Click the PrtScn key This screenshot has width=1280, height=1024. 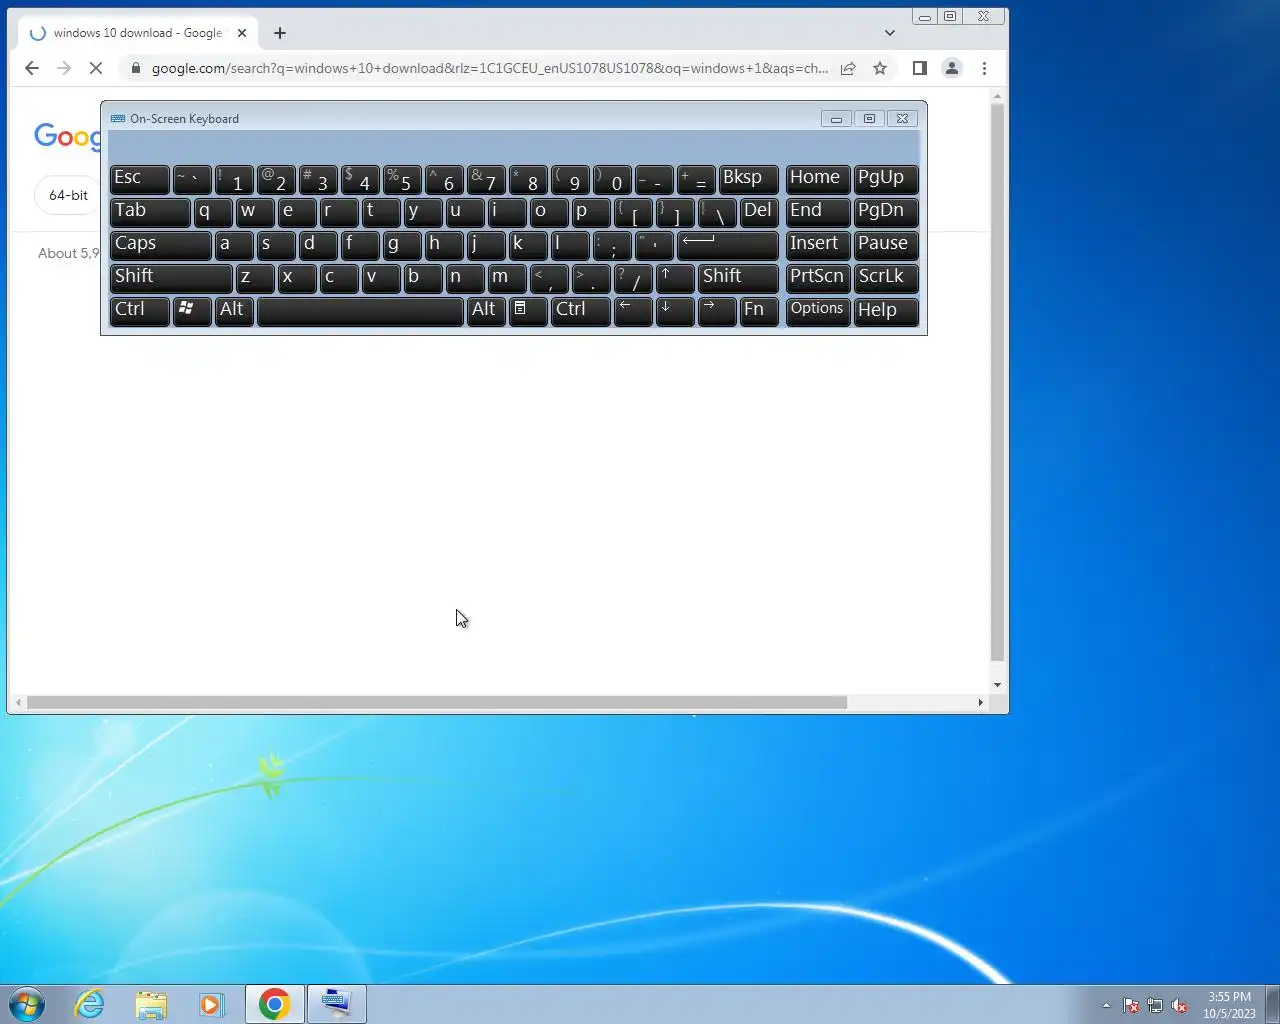(818, 278)
